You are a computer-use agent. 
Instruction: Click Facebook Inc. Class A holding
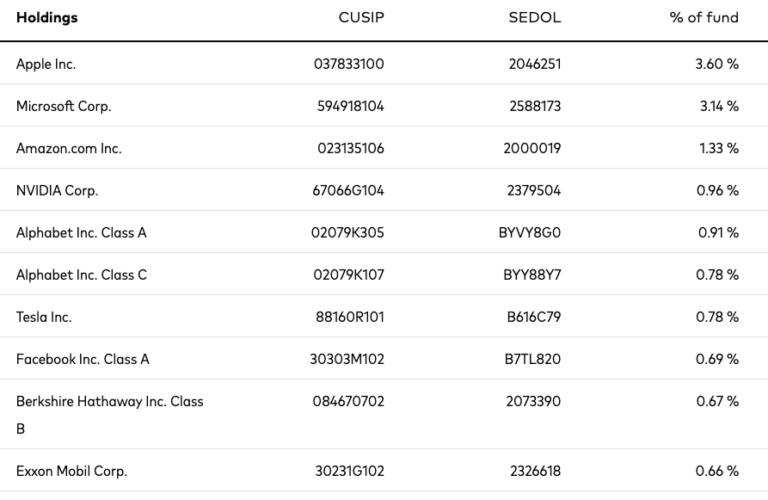click(x=83, y=359)
